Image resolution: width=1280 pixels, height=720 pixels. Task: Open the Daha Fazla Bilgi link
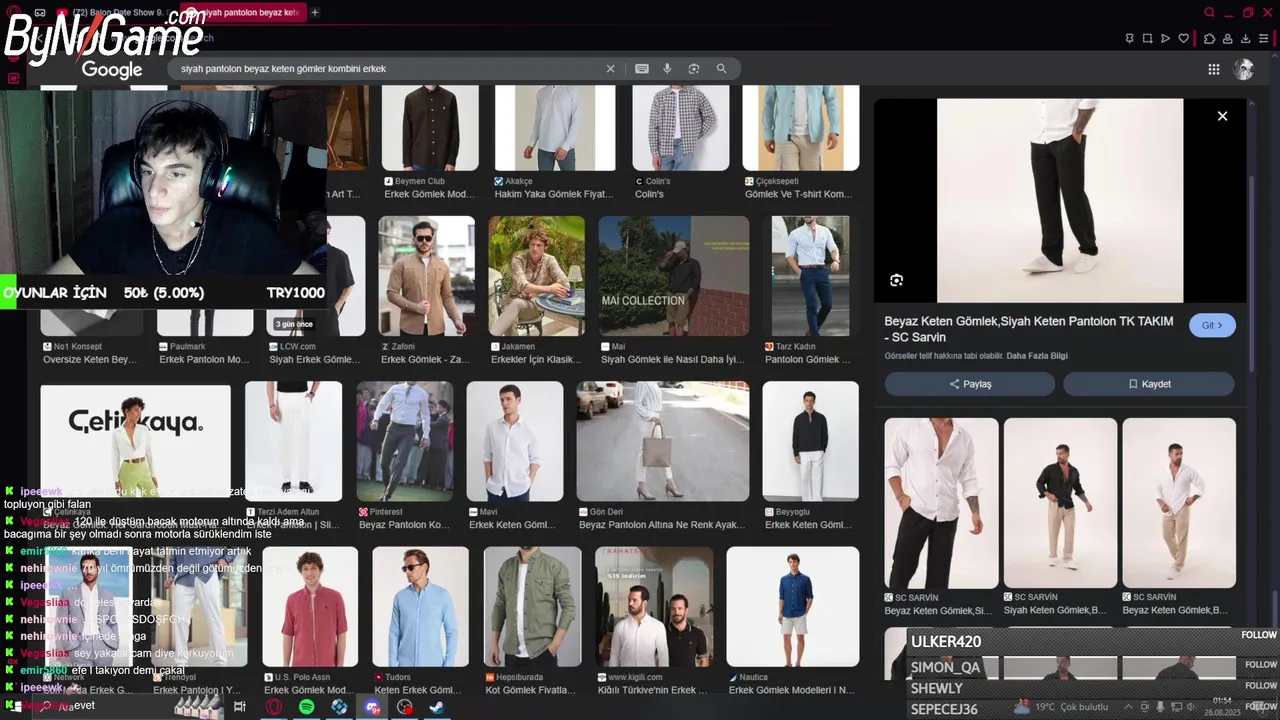pyautogui.click(x=1037, y=356)
